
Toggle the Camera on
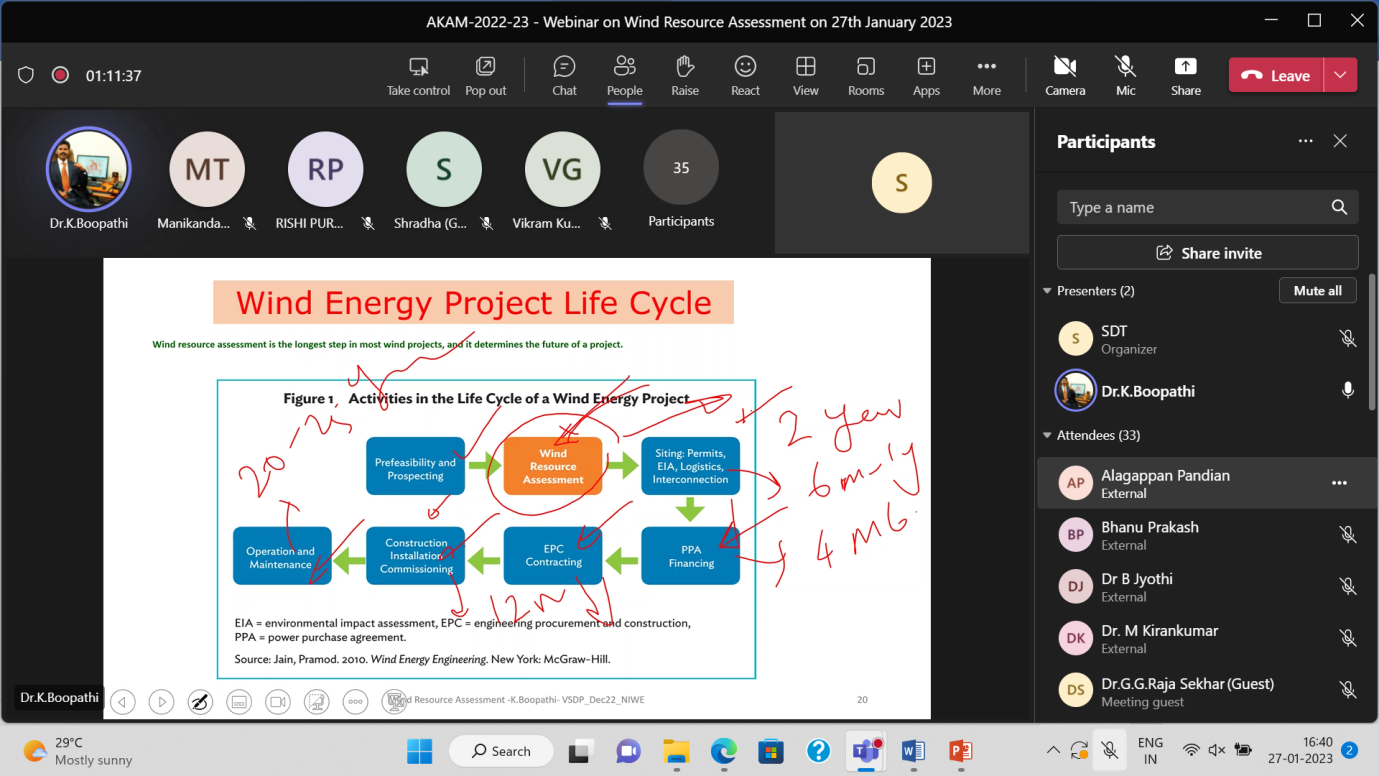click(x=1065, y=76)
